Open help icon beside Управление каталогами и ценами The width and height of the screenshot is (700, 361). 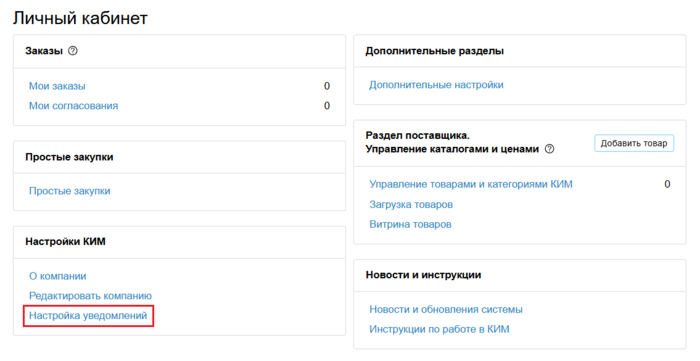550,149
